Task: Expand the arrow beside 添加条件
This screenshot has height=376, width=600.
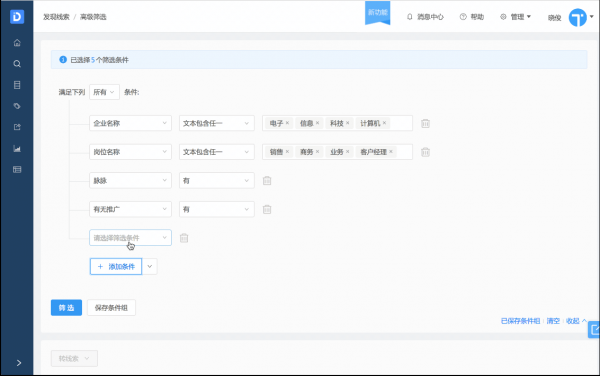Action: click(x=150, y=267)
